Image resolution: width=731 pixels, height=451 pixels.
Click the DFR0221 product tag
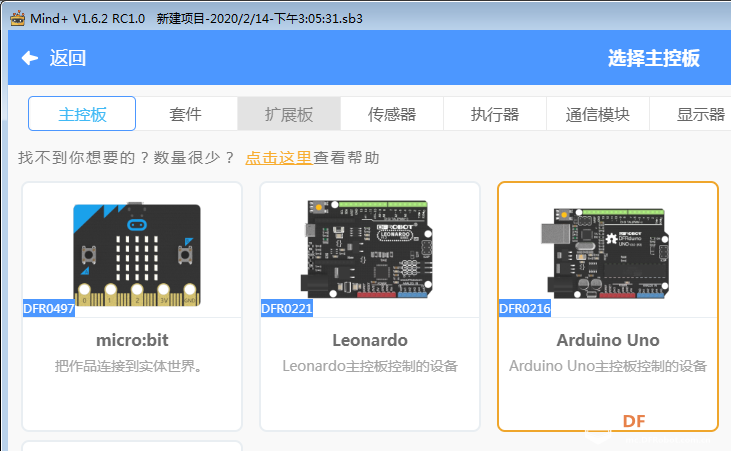[287, 309]
